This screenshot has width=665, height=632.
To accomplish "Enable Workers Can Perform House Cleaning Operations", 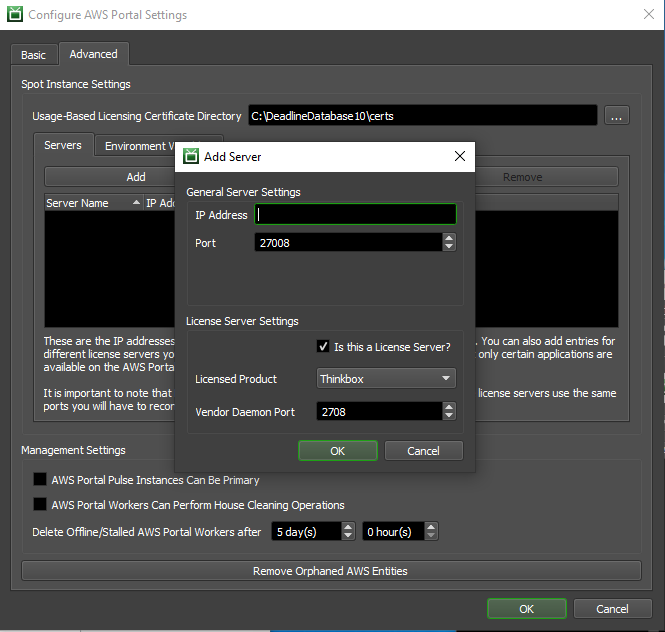I will pos(40,504).
